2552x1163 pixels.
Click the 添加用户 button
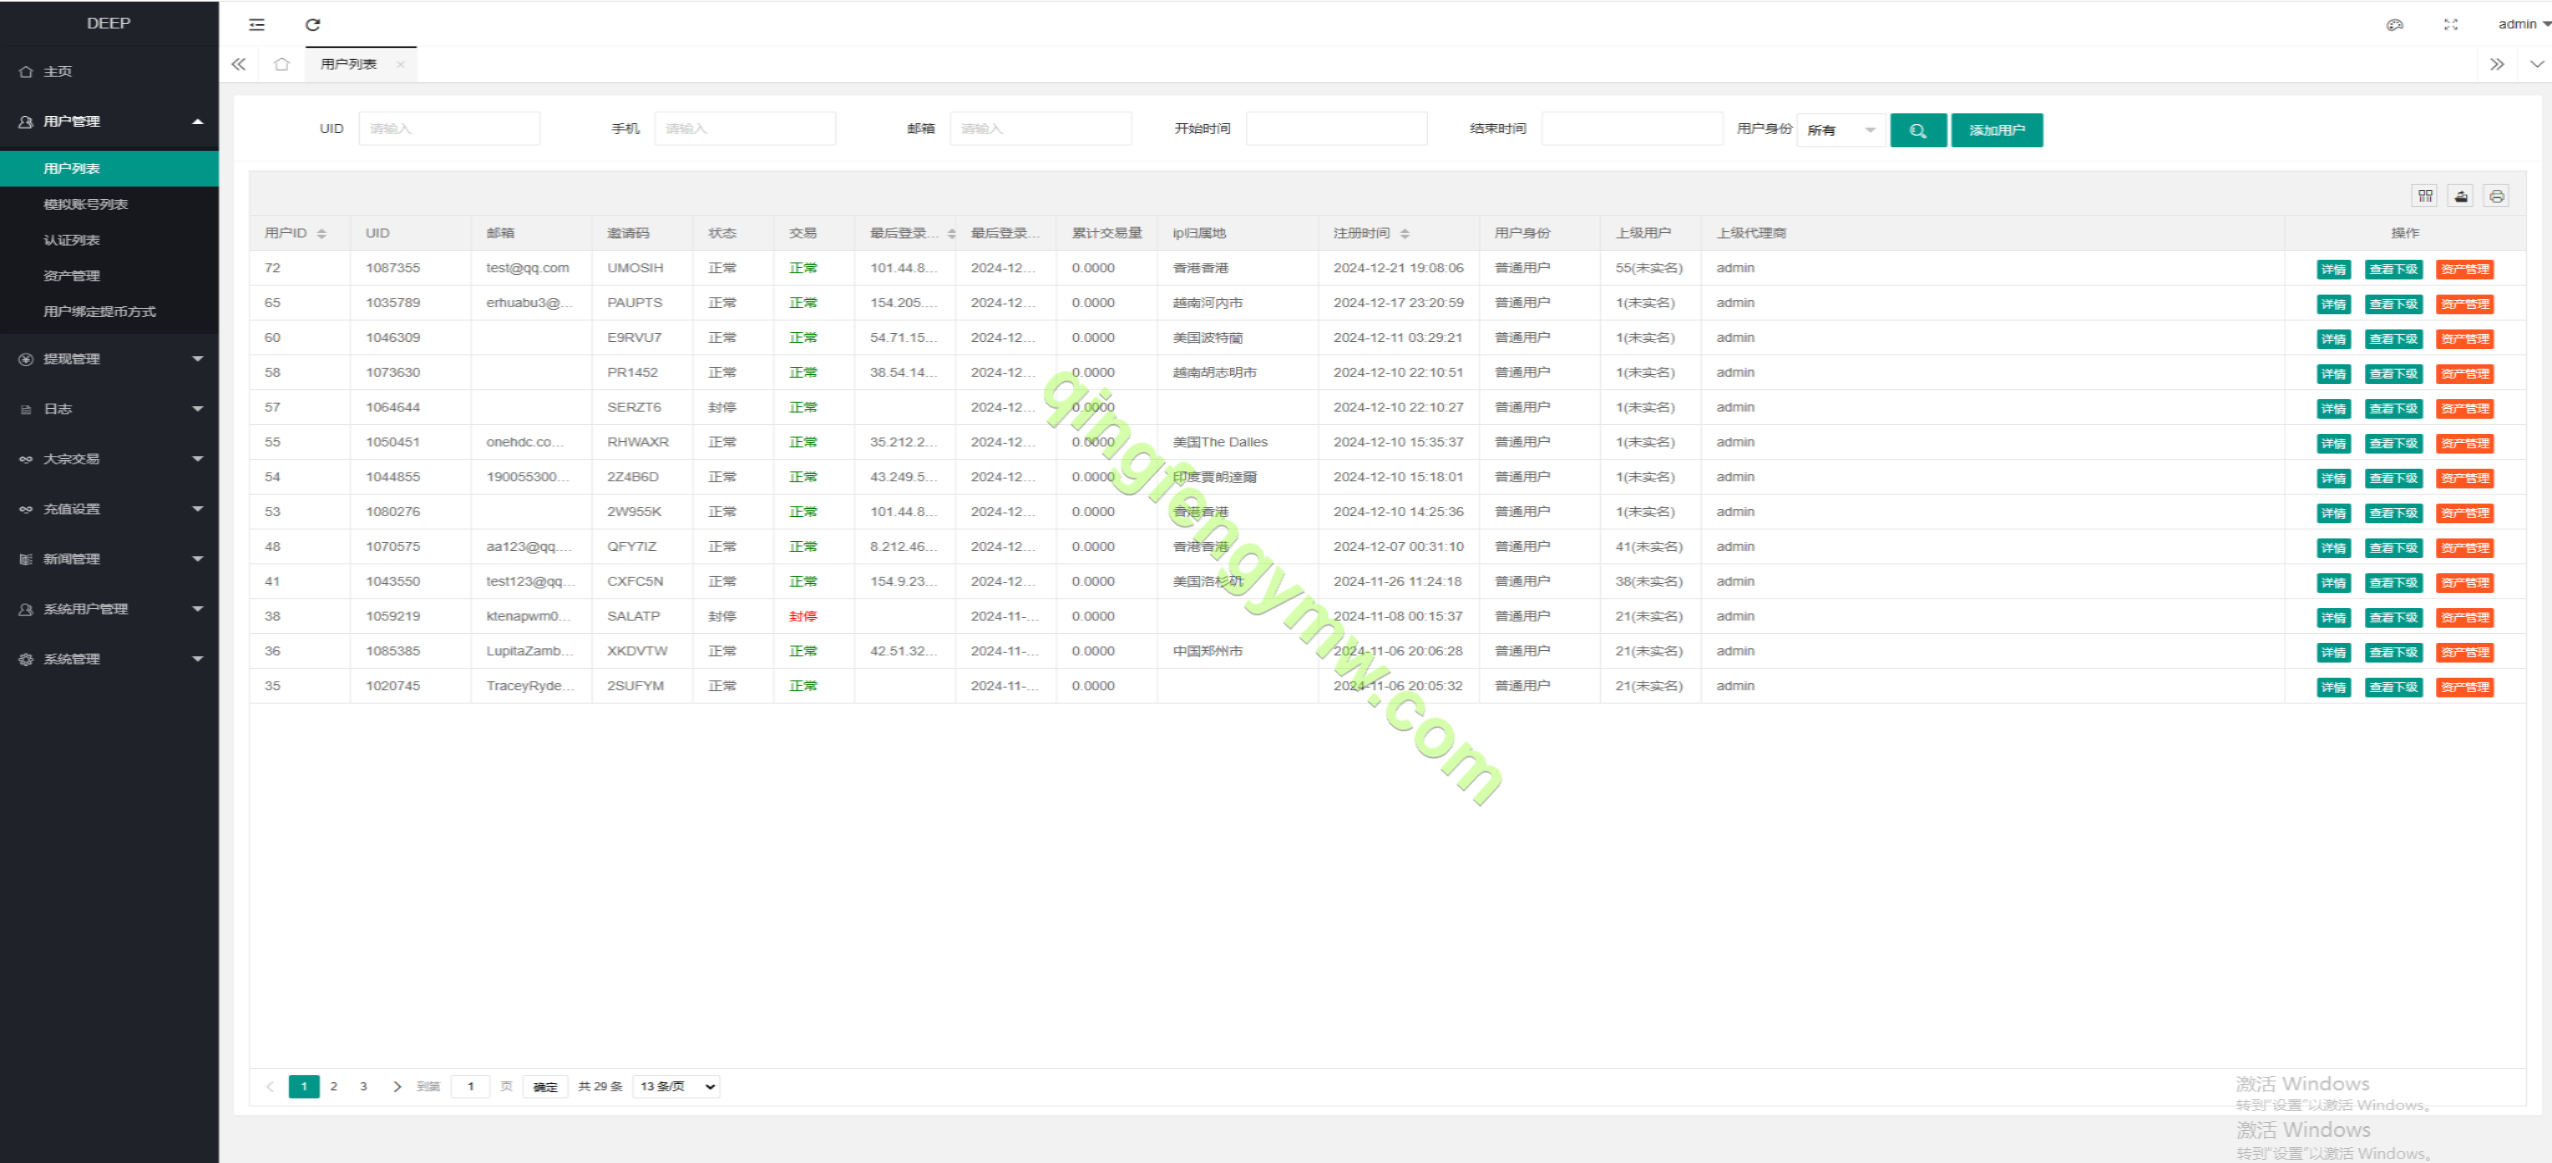click(x=1996, y=130)
